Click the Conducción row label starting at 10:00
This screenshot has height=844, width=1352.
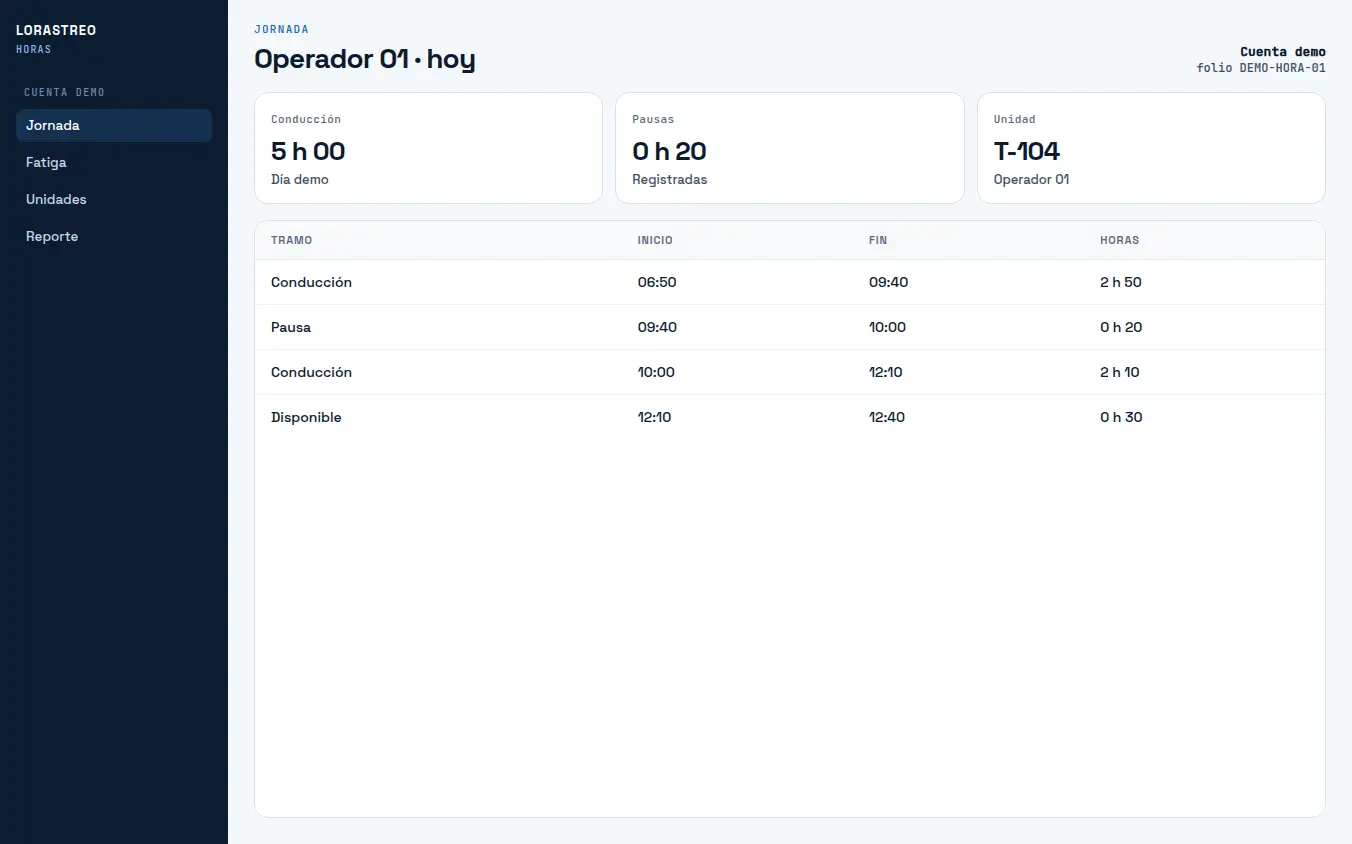(x=311, y=372)
